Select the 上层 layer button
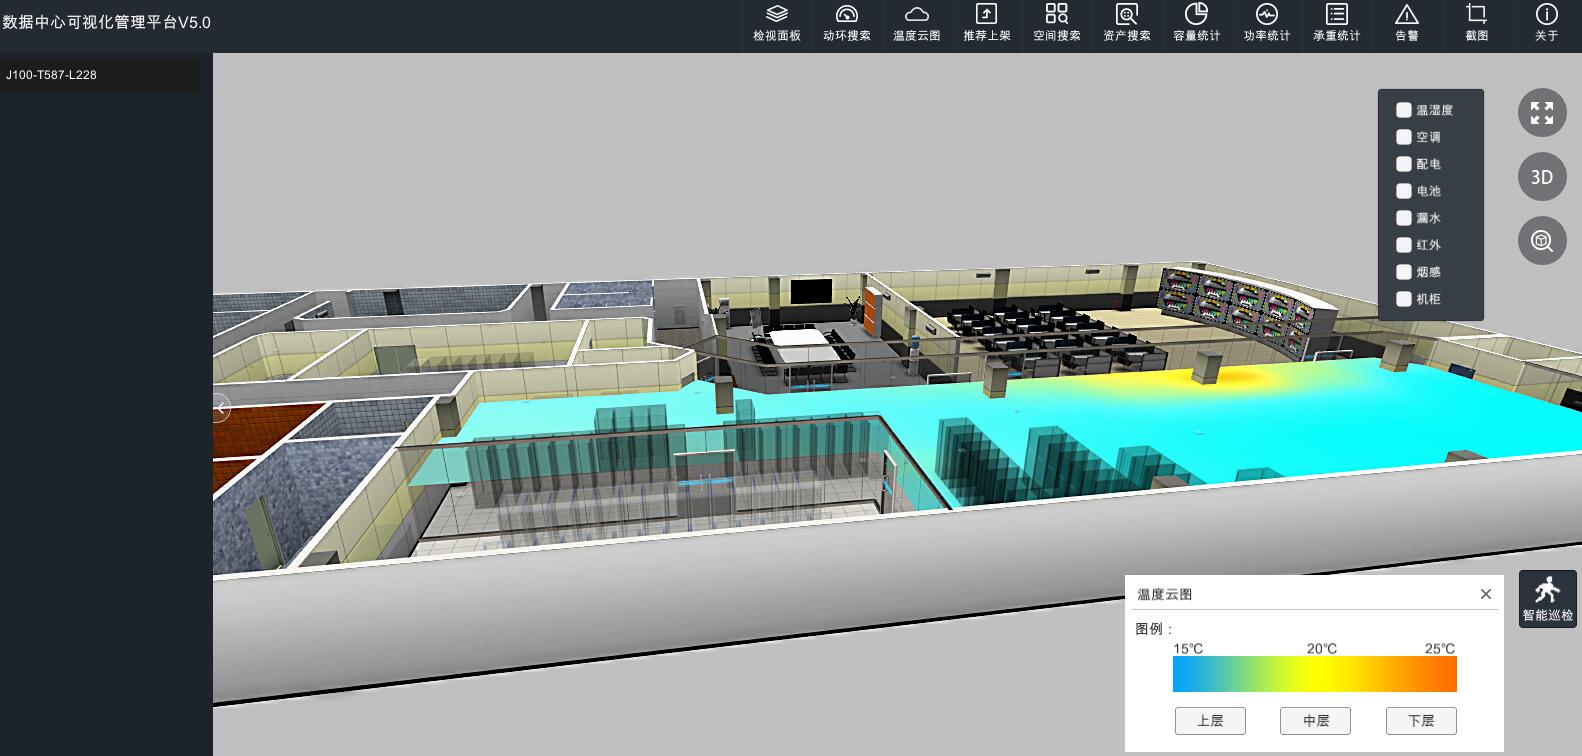The image size is (1582, 756). coord(1210,721)
